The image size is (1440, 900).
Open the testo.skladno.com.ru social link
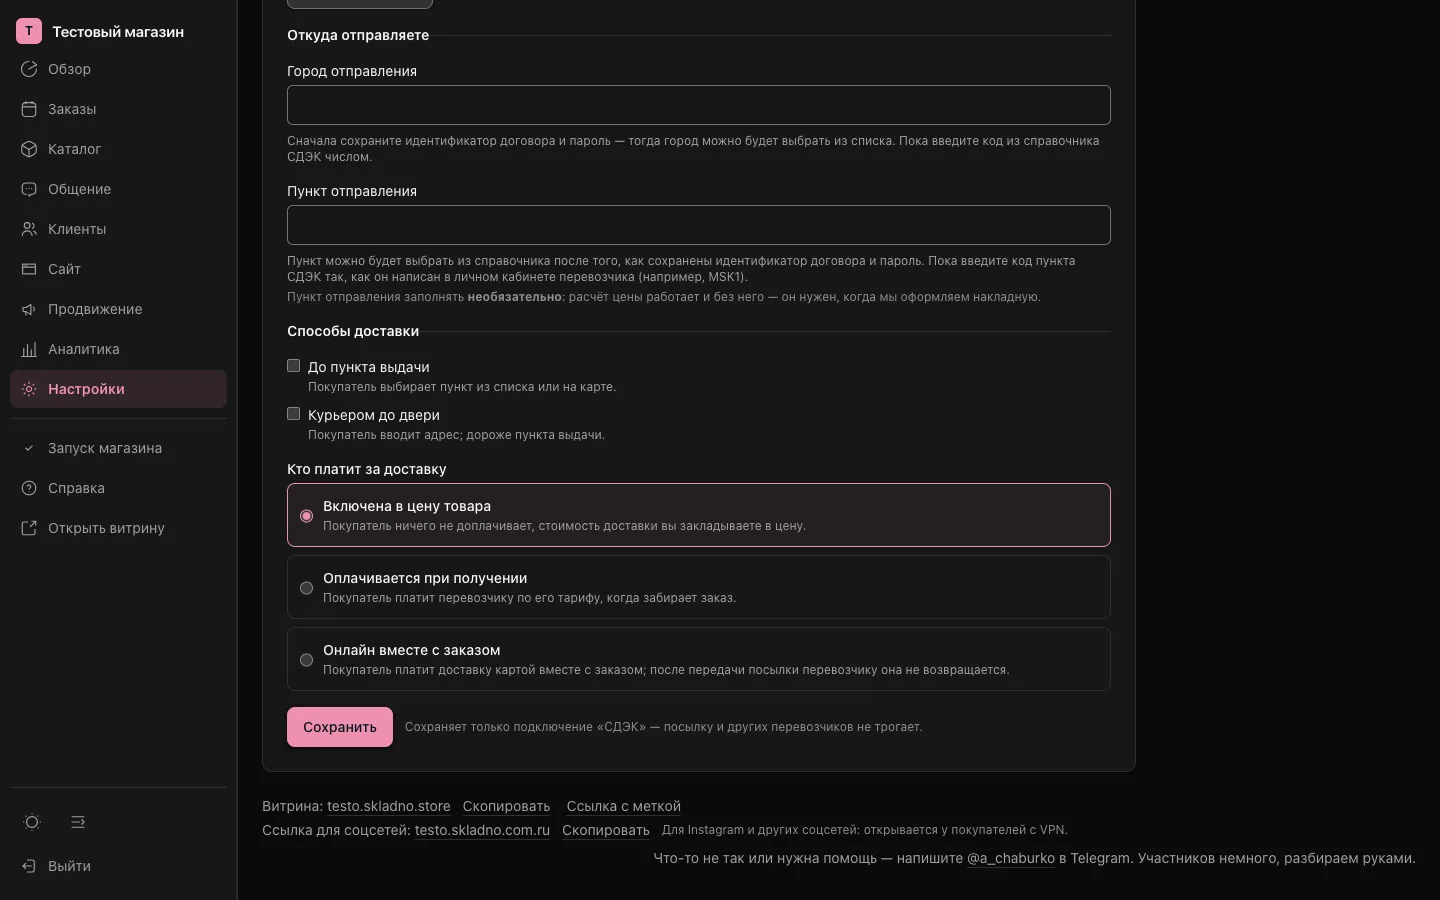pos(482,830)
